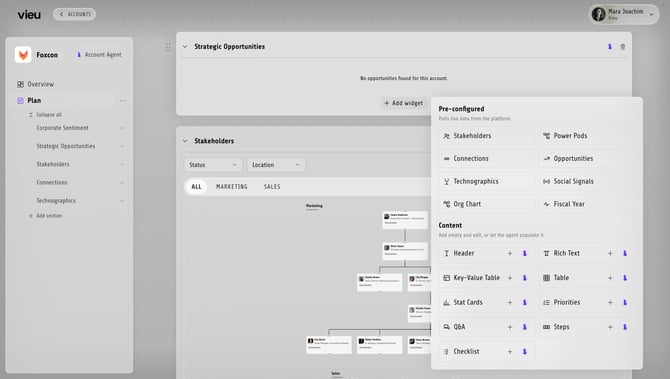This screenshot has height=379, width=670.
Task: Open Corporate Sentiment section
Action: [x=62, y=128]
